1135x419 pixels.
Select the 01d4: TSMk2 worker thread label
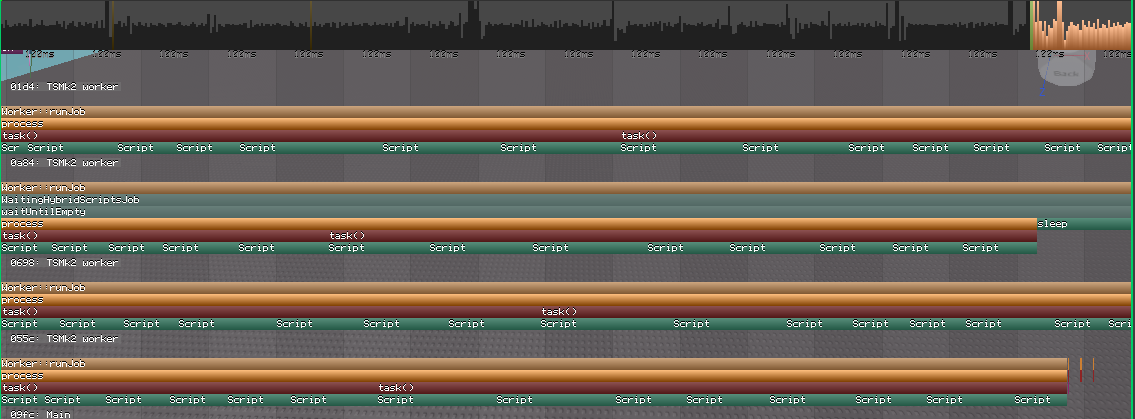(64, 87)
